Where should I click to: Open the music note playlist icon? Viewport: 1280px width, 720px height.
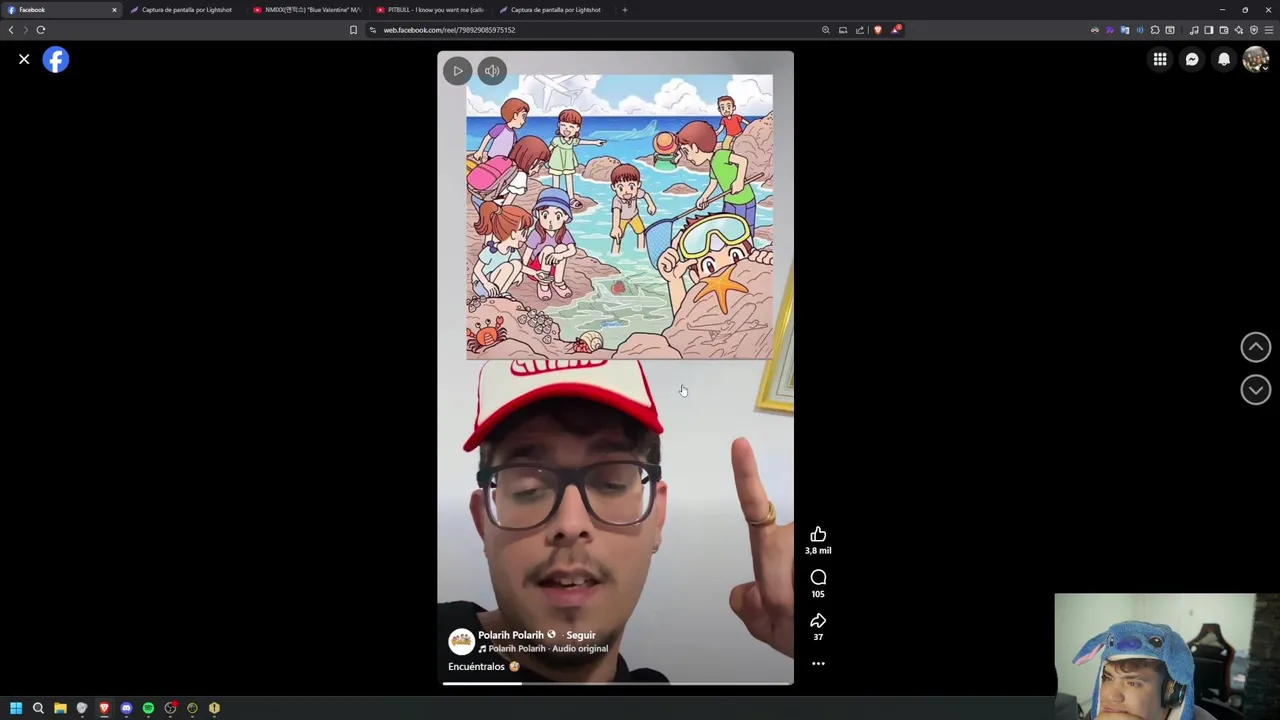click(x=1194, y=30)
